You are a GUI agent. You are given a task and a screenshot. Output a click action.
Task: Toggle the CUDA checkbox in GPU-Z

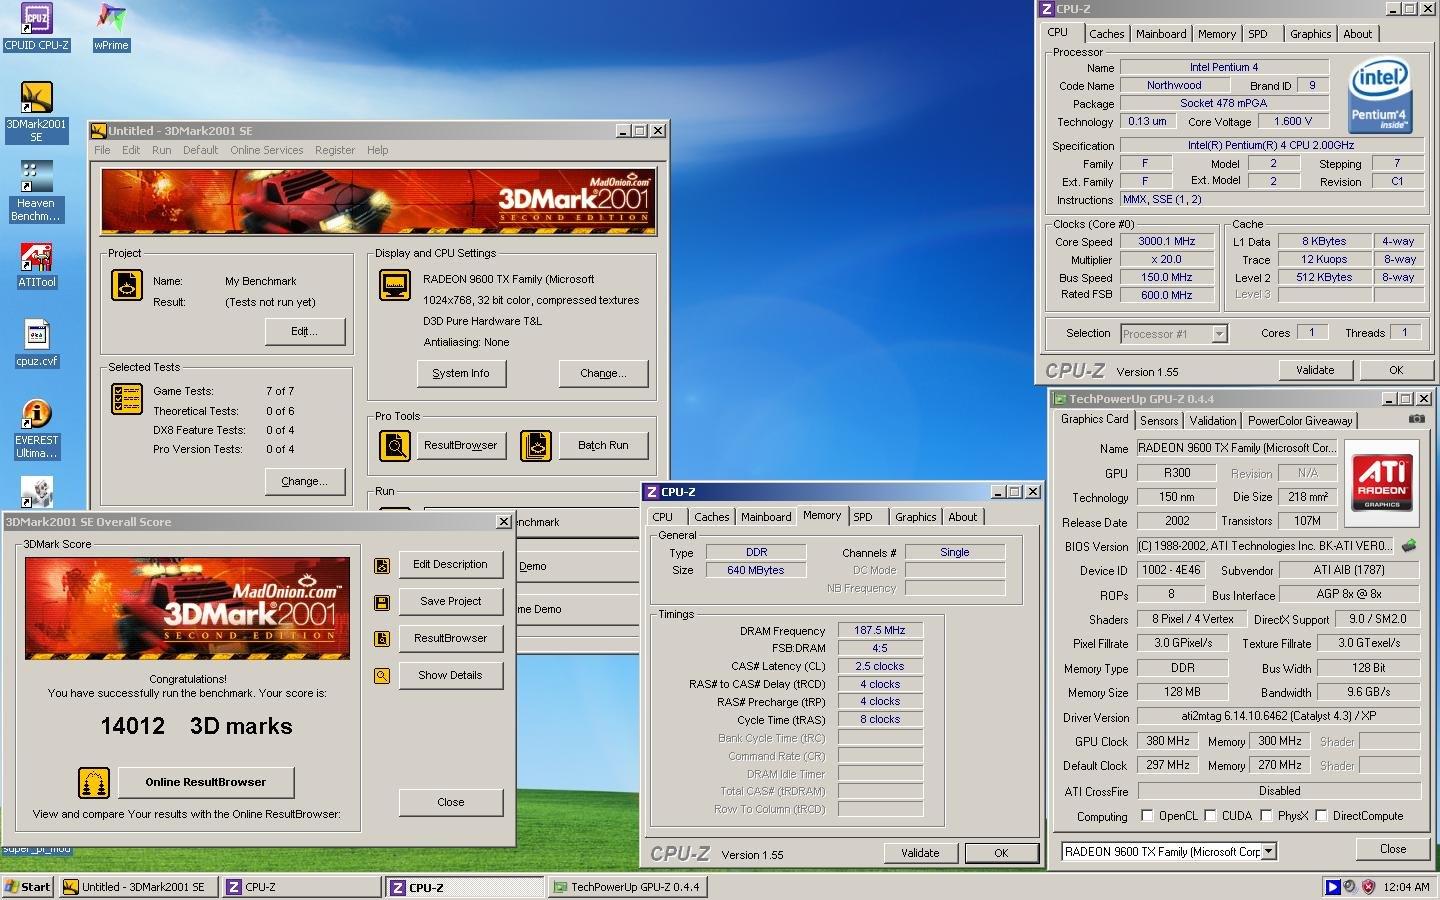coord(1210,816)
